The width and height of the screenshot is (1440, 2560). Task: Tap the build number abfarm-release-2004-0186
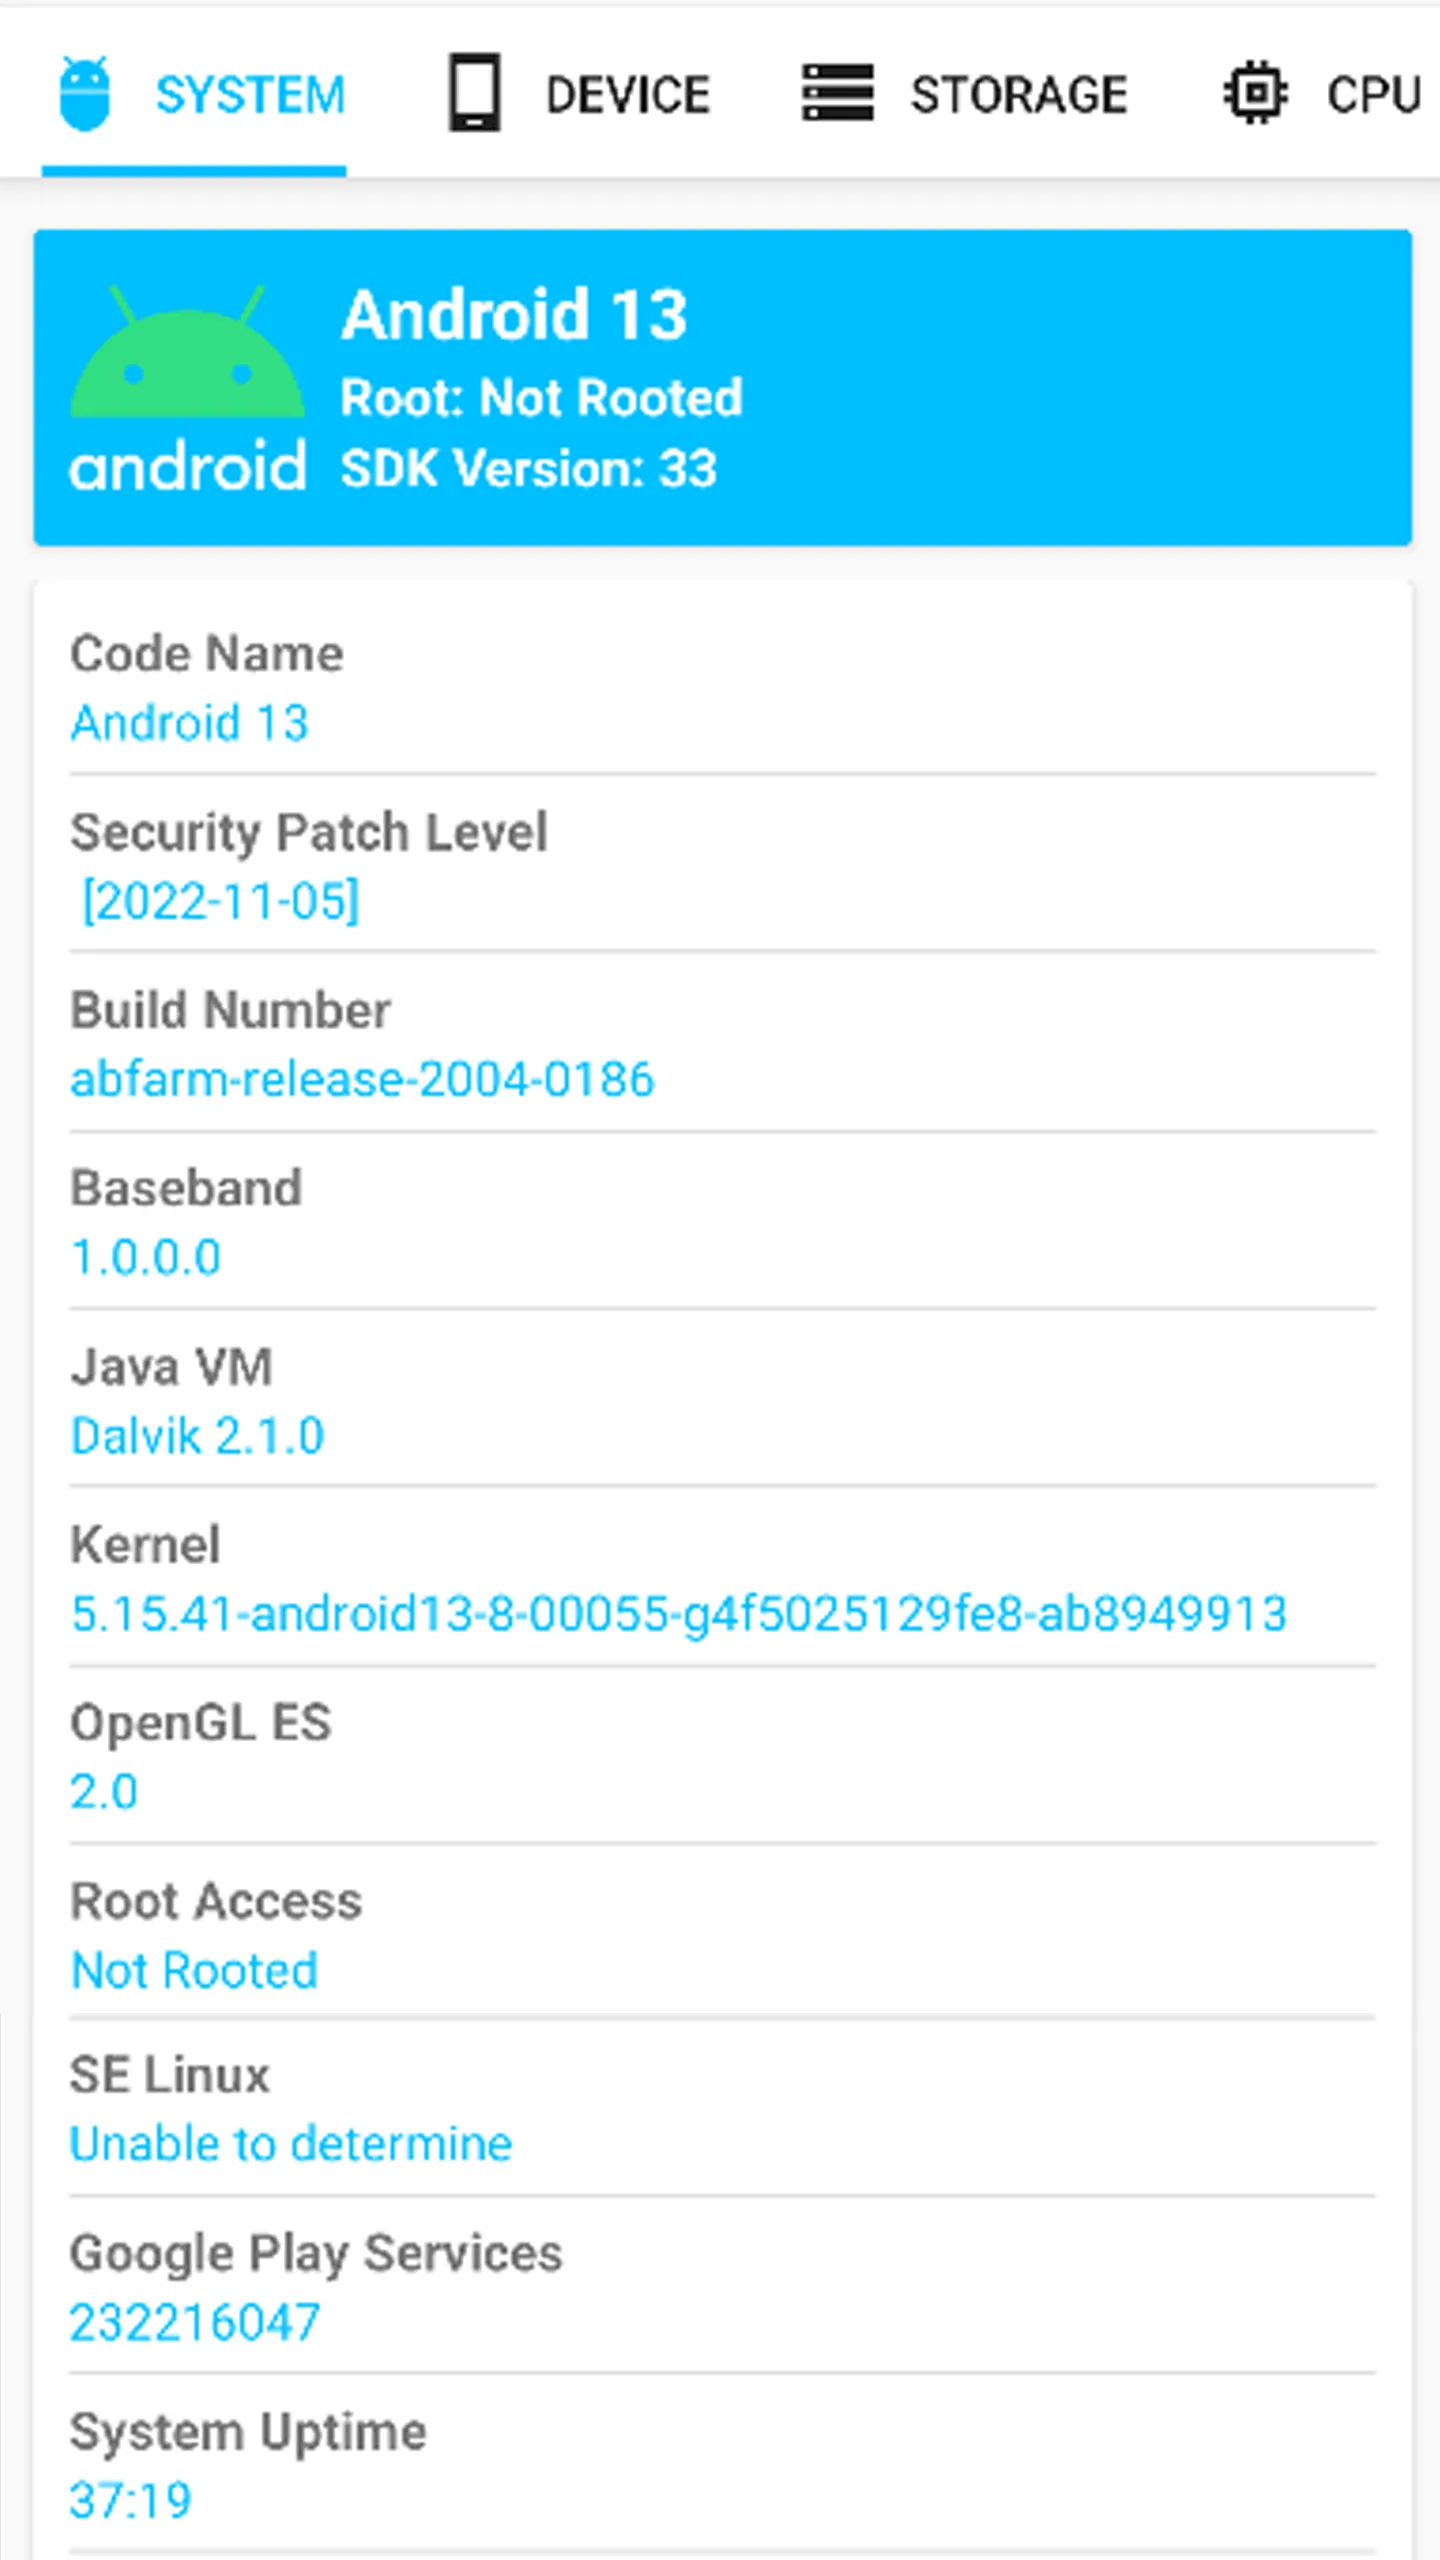click(362, 1079)
